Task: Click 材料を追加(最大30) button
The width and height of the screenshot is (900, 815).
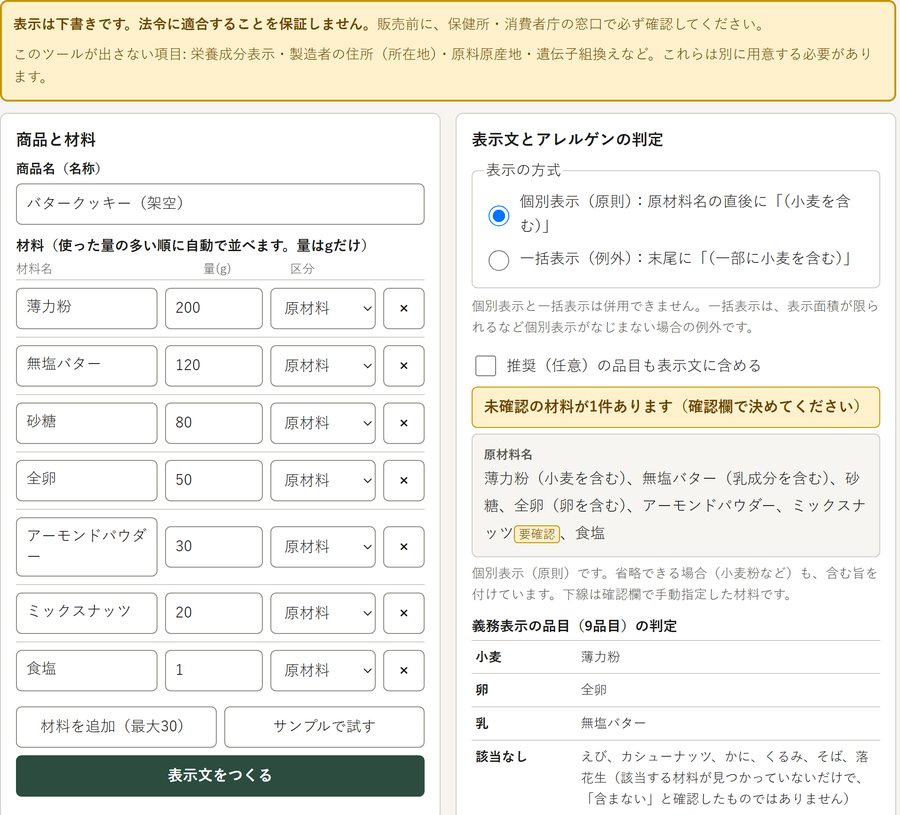Action: coord(116,727)
